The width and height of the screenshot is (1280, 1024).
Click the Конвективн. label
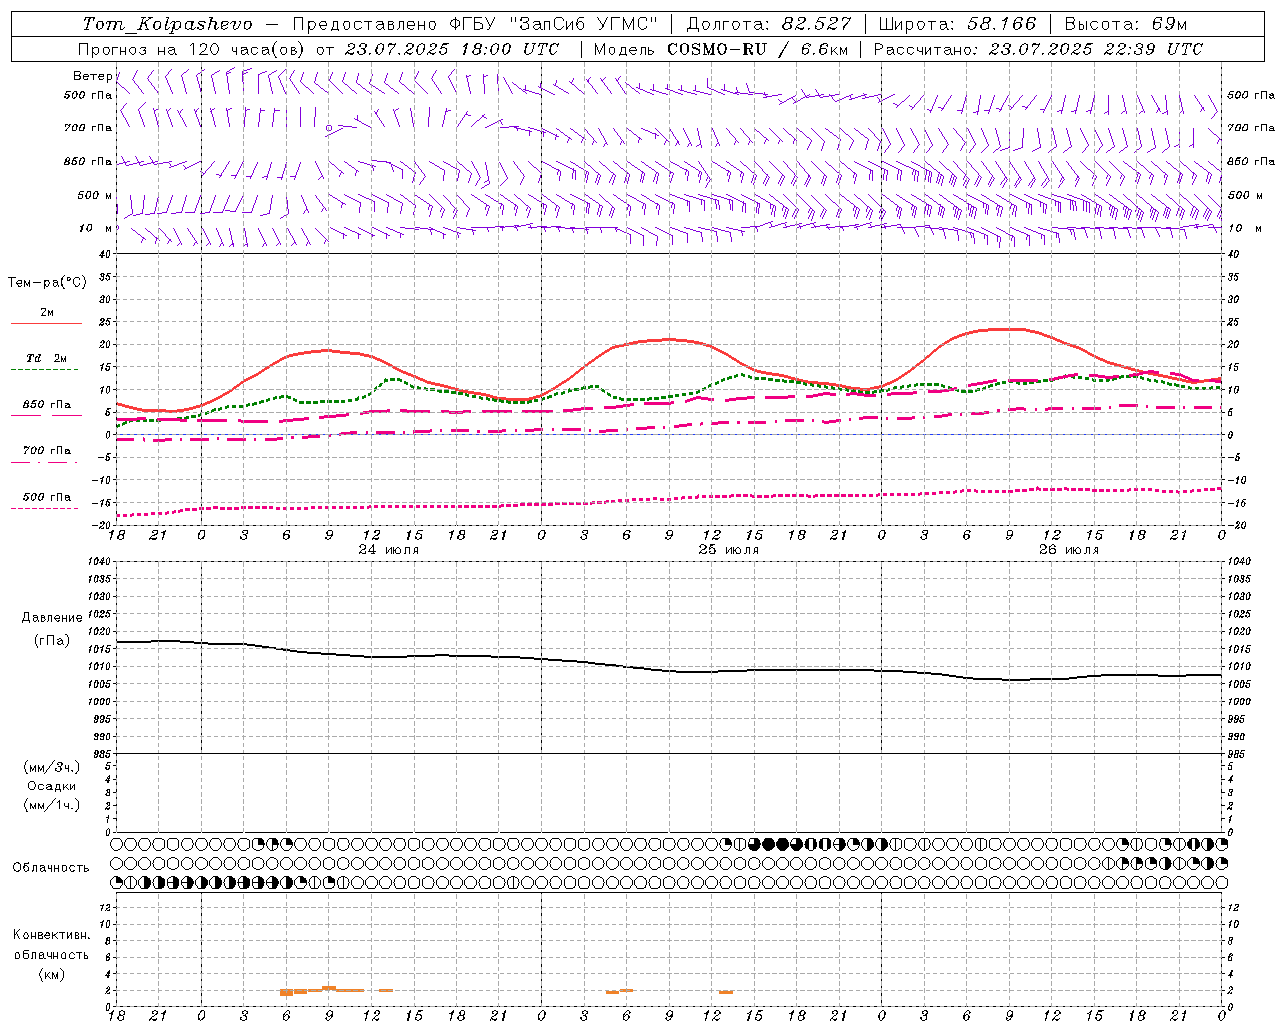click(x=51, y=935)
